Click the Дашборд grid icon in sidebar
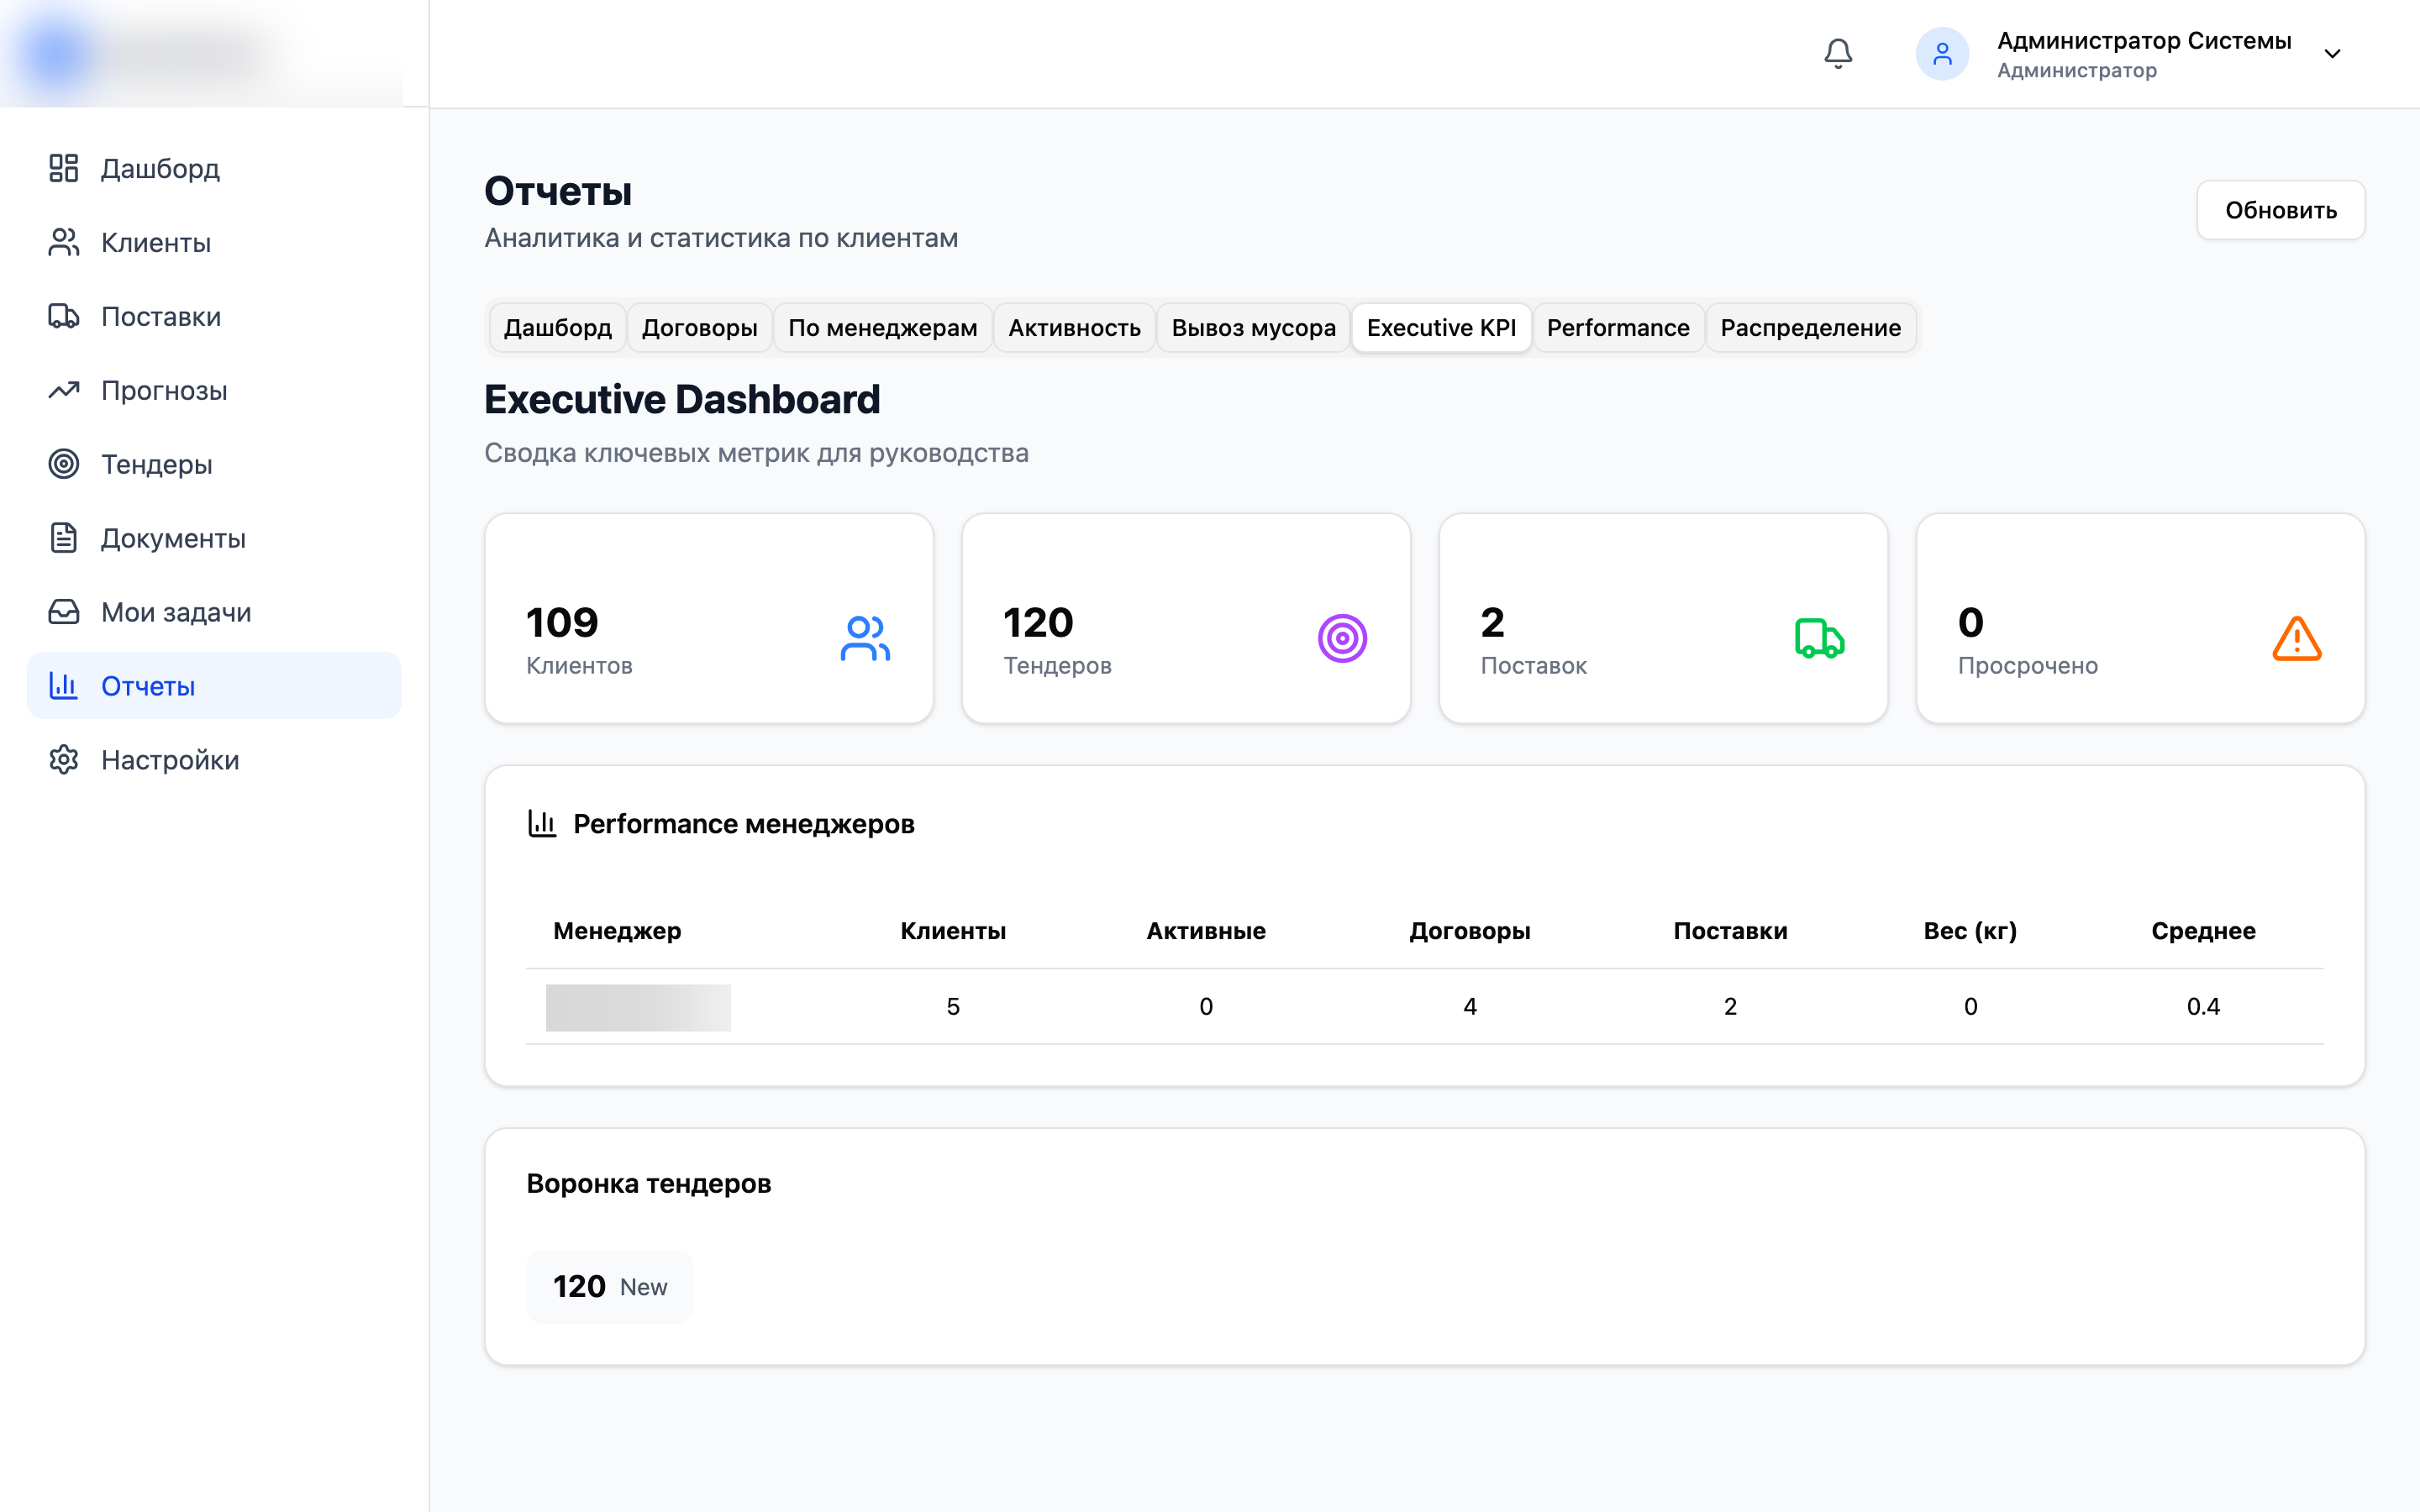This screenshot has height=1512, width=2420. [63, 168]
